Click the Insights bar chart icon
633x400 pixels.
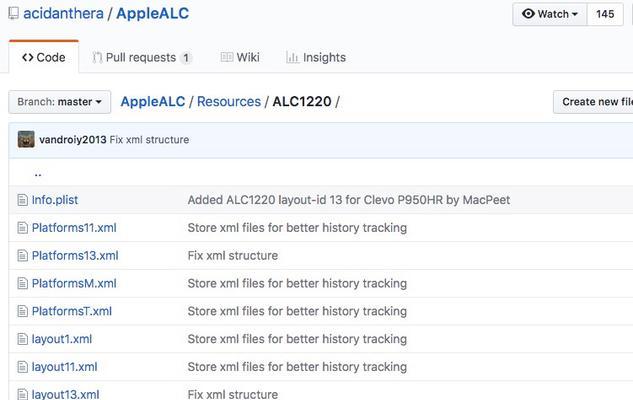pyautogui.click(x=292, y=58)
